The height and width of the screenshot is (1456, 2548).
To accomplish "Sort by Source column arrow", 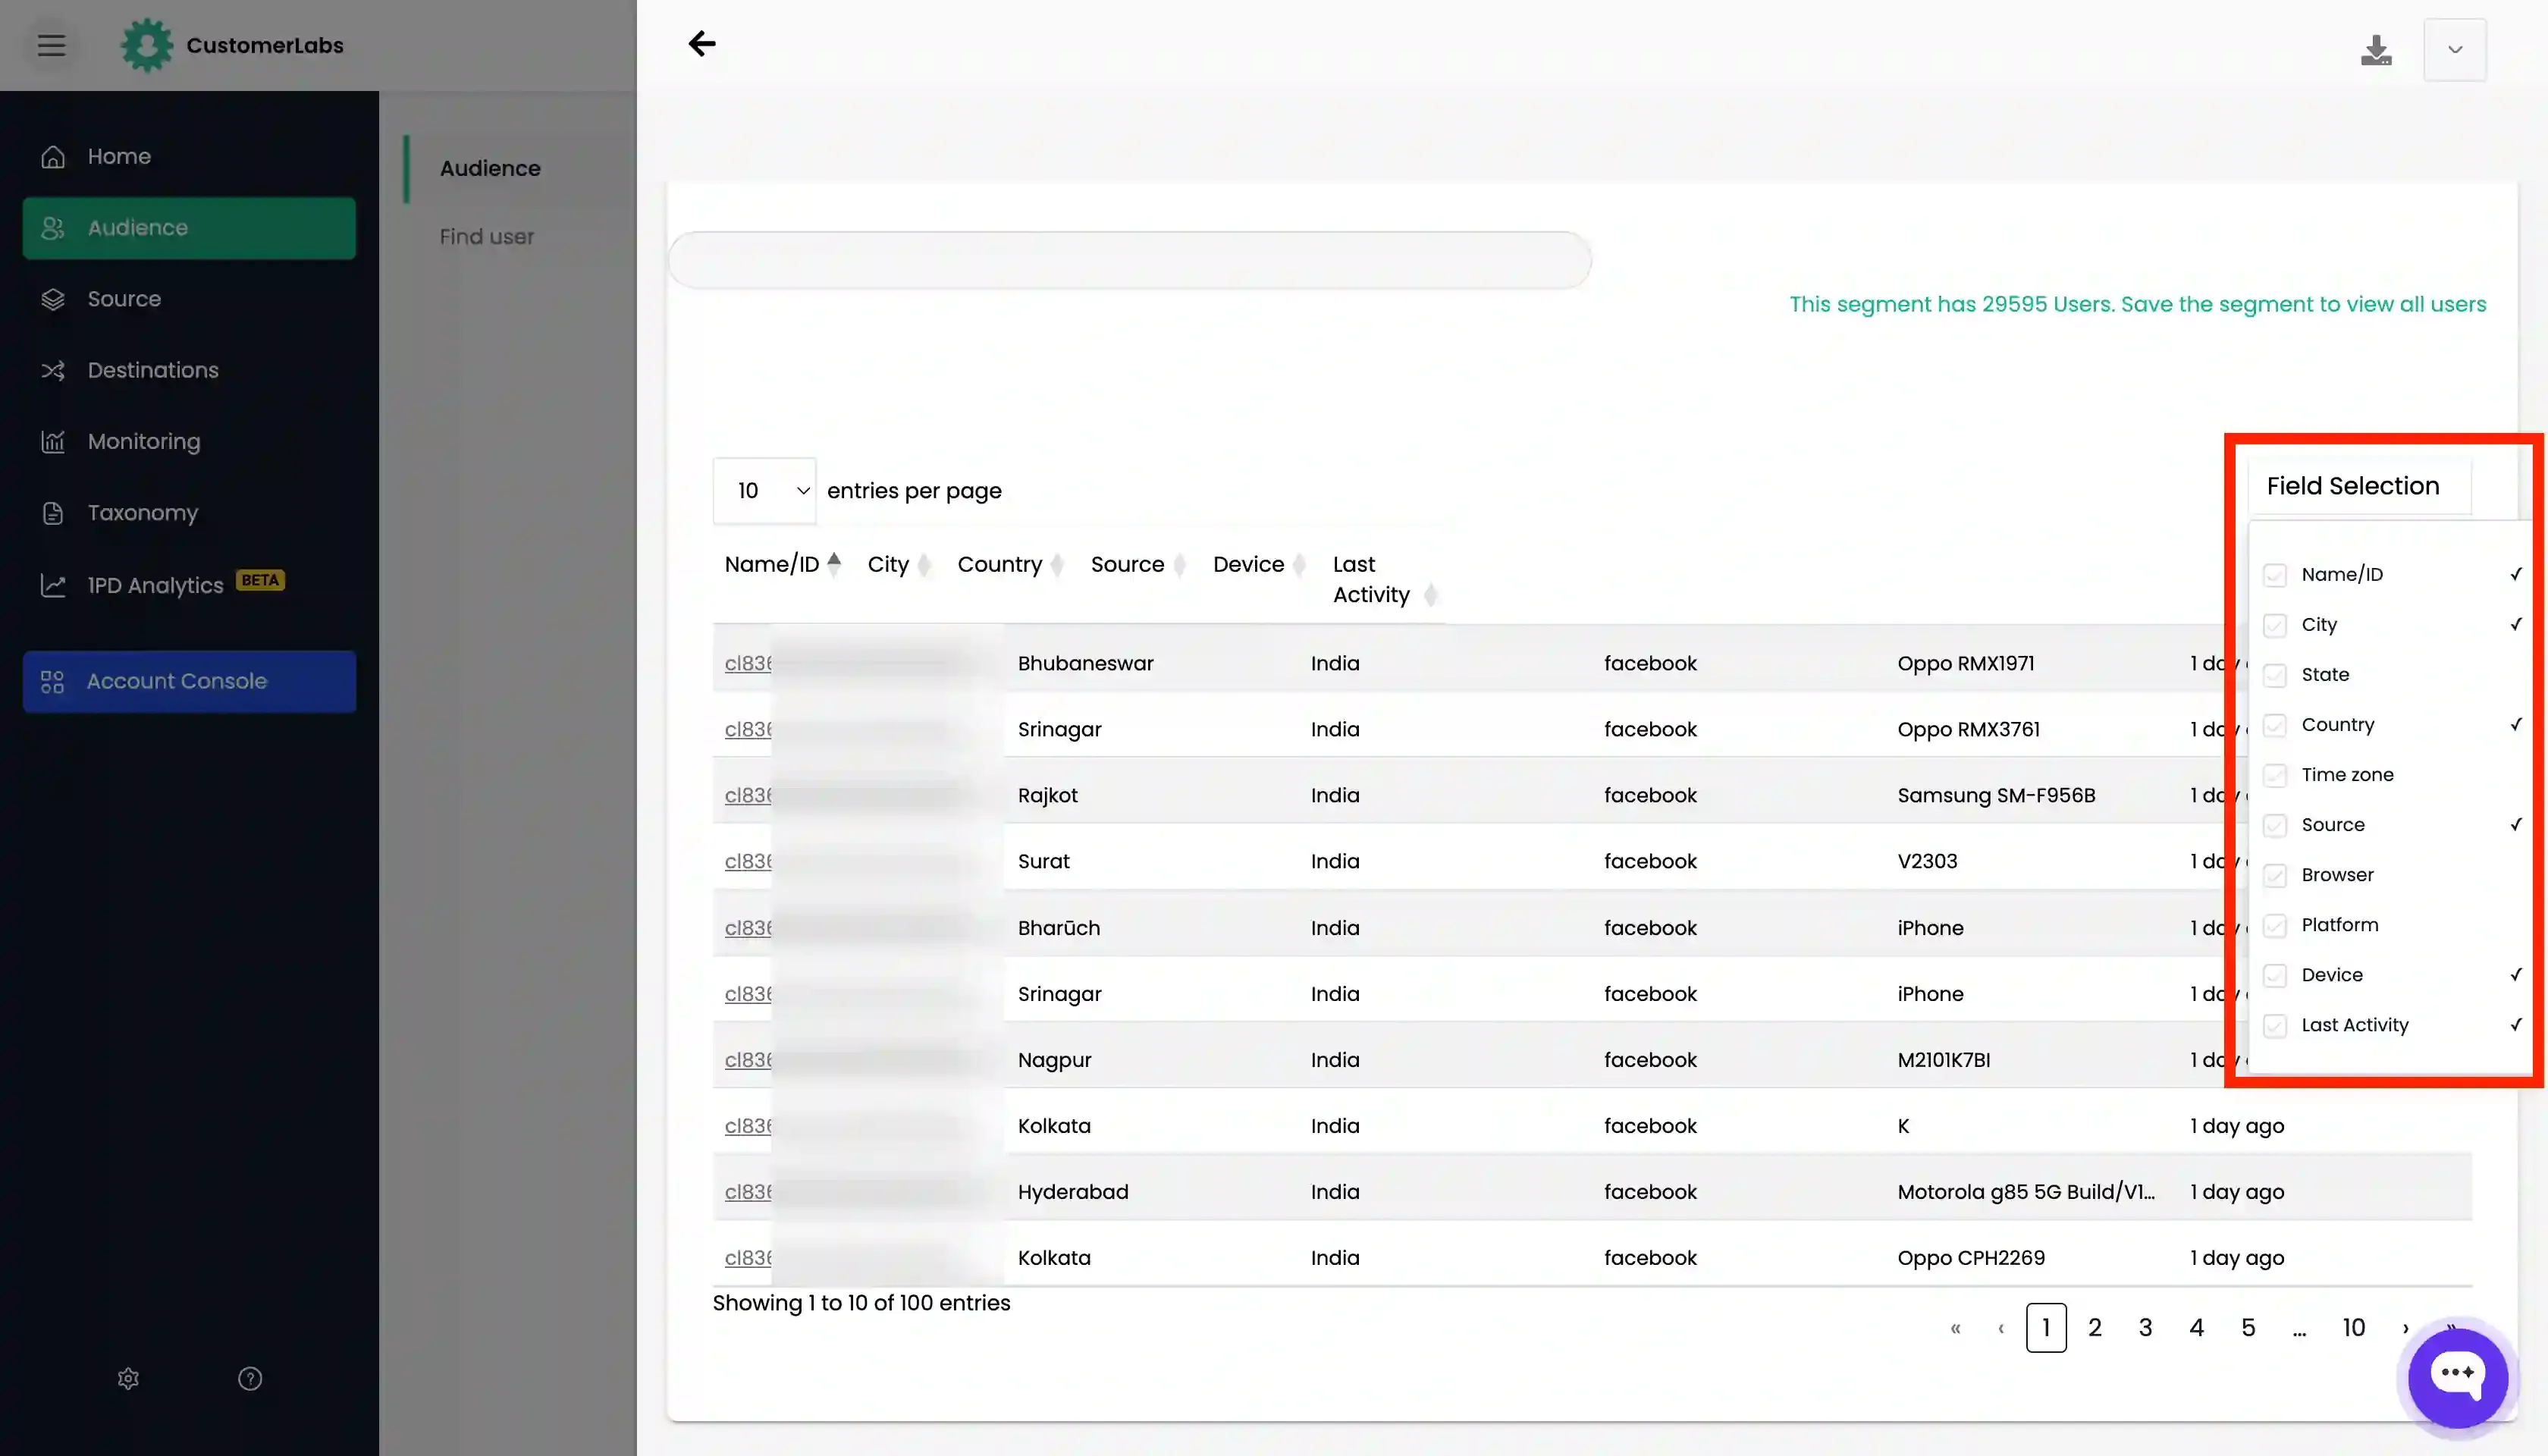I will 1180,564.
